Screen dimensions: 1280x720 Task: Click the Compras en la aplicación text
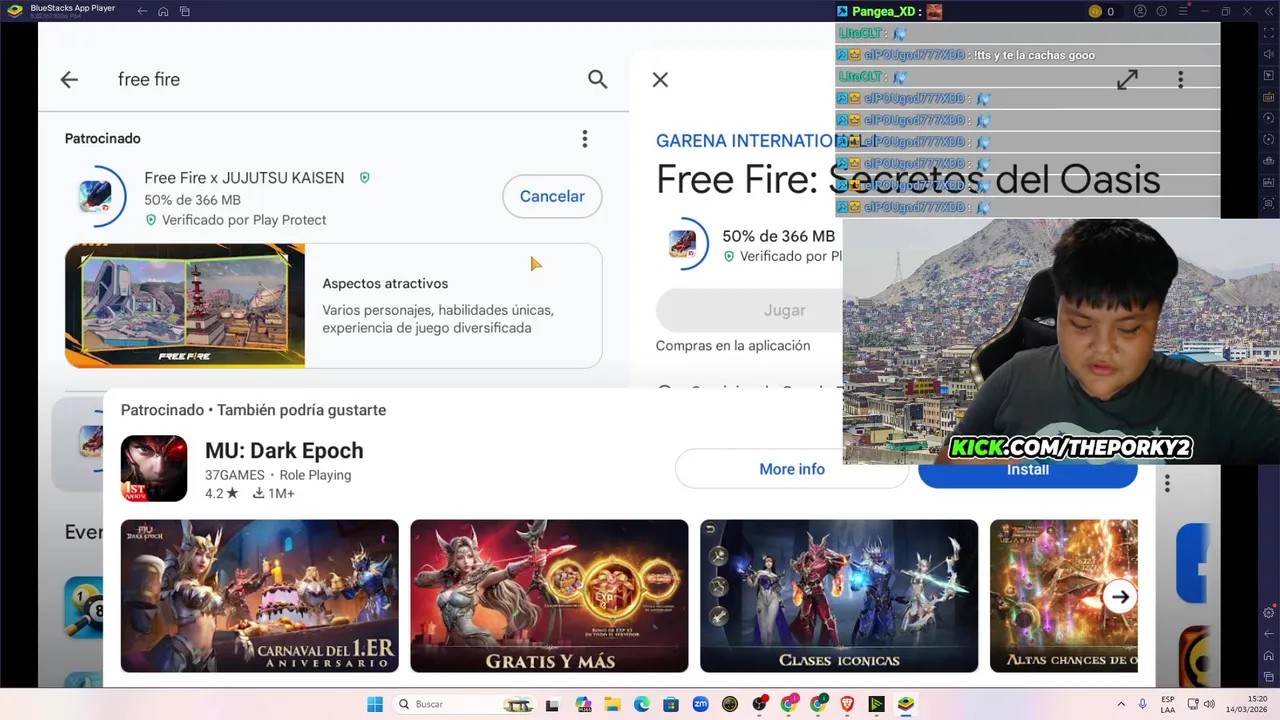point(733,346)
